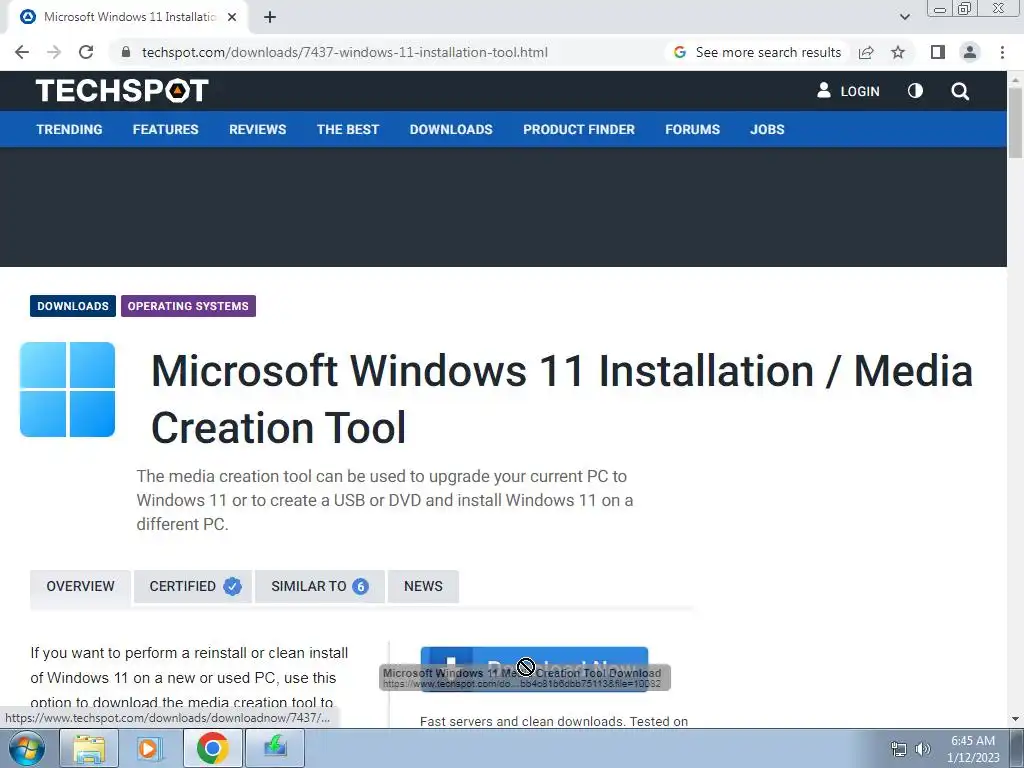
Task: Select the Microsoft Windows 11 Installation tab
Action: click(x=127, y=17)
